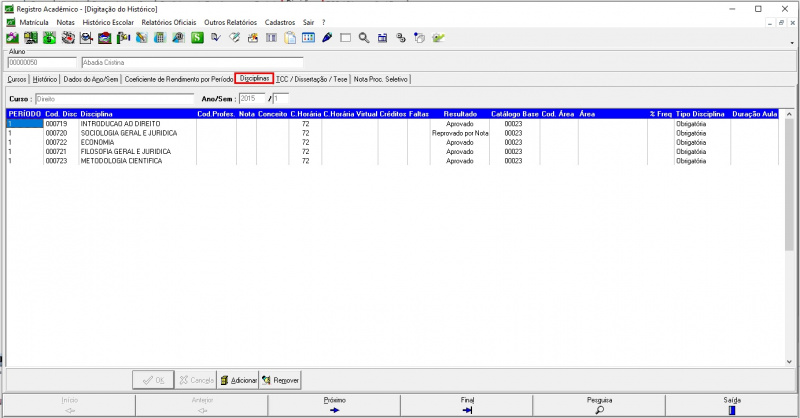Switch to TCC / Dissertação / Tese tab
Viewport: 800px width, 418px height.
(312, 79)
